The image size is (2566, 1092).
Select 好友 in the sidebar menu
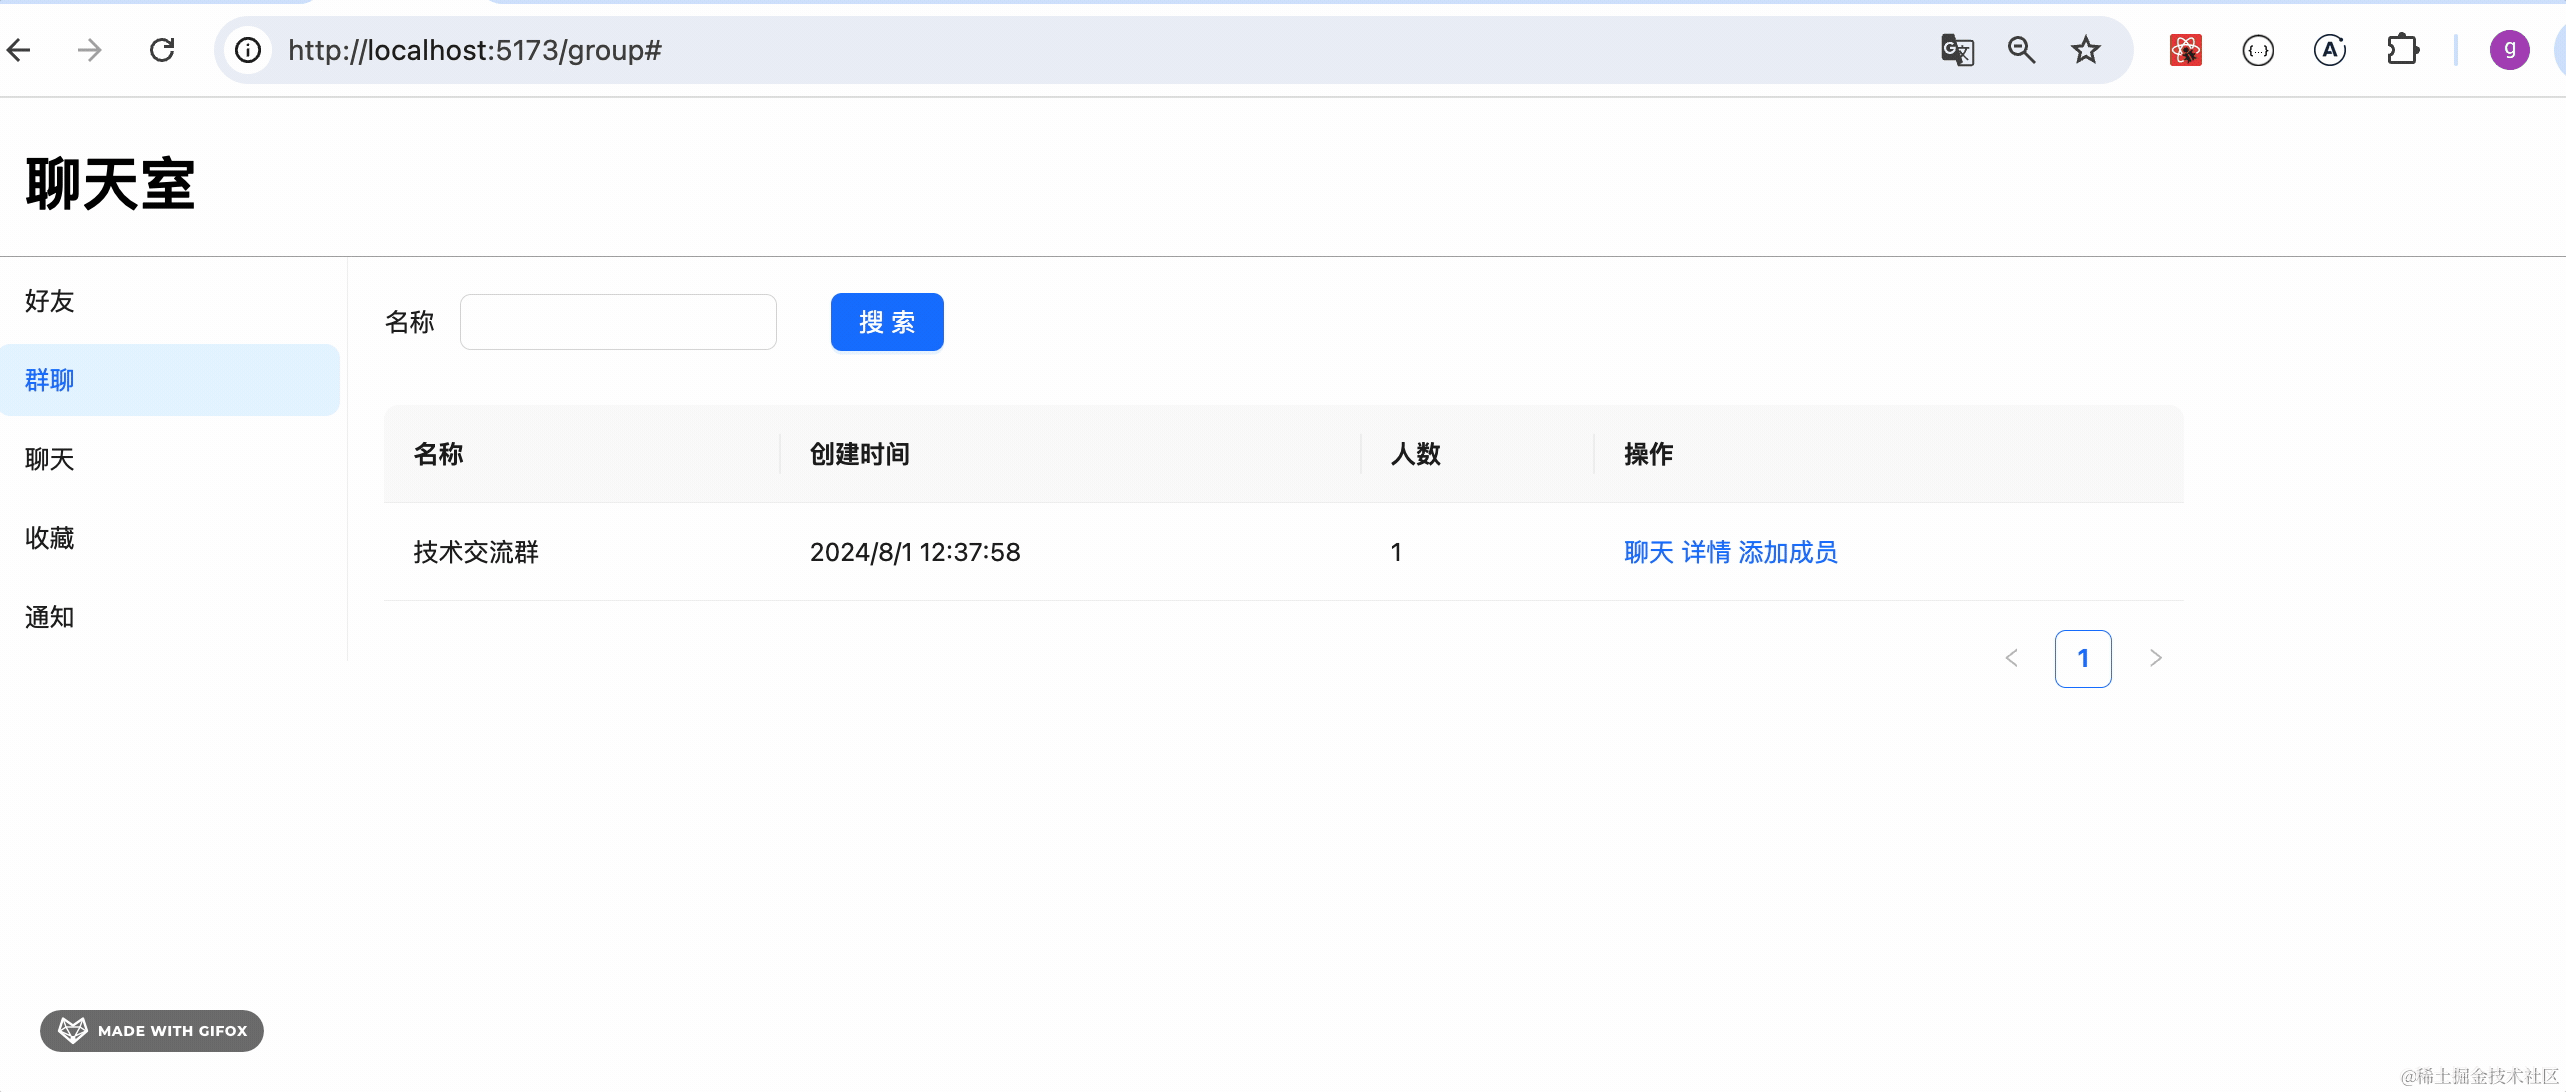[50, 301]
